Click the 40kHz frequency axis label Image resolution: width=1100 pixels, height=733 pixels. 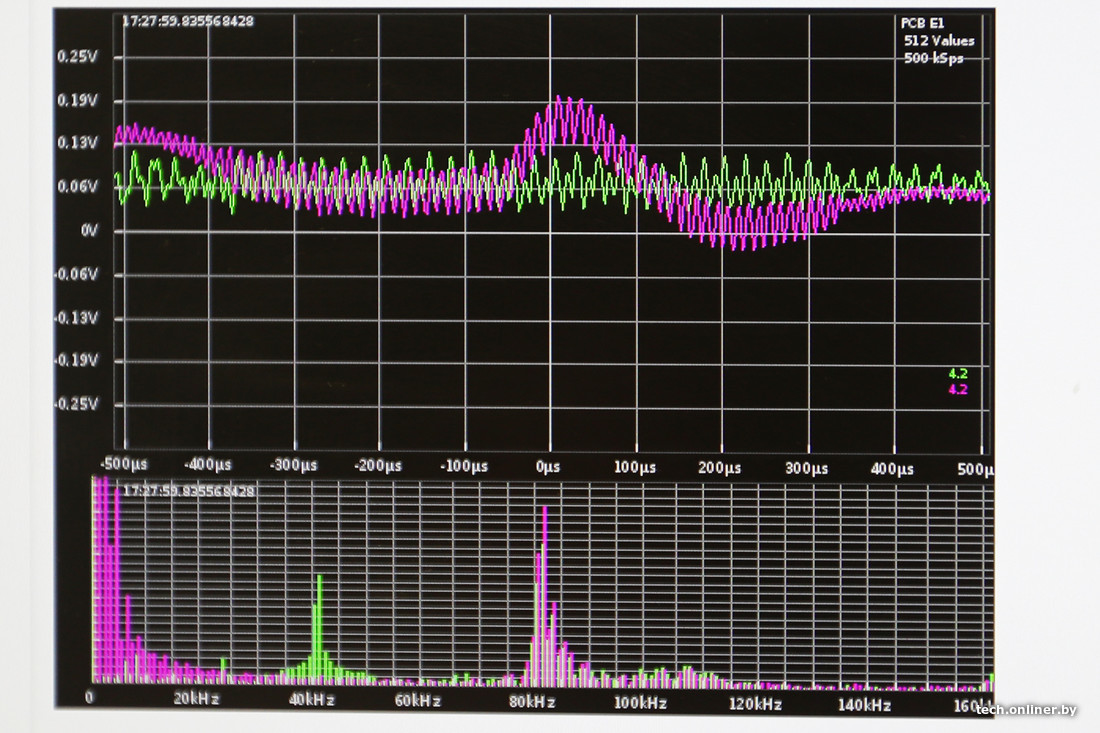pyautogui.click(x=310, y=702)
